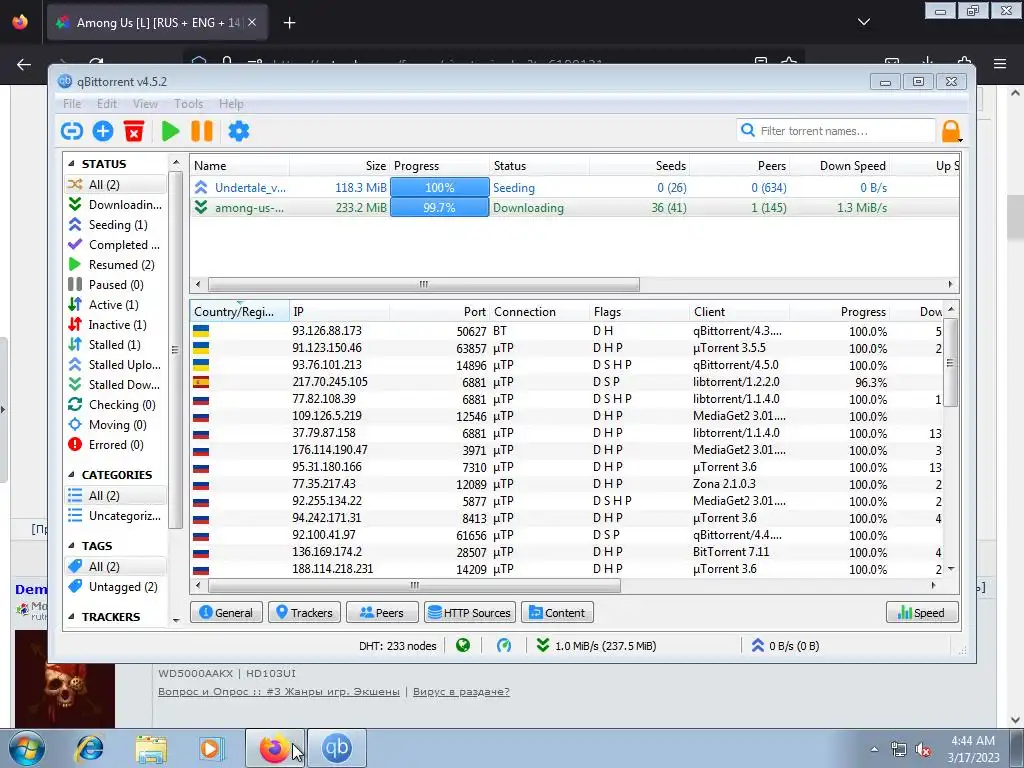Image resolution: width=1024 pixels, height=768 pixels.
Task: Click the blue Add torrent file icon
Action: pyautogui.click(x=103, y=131)
